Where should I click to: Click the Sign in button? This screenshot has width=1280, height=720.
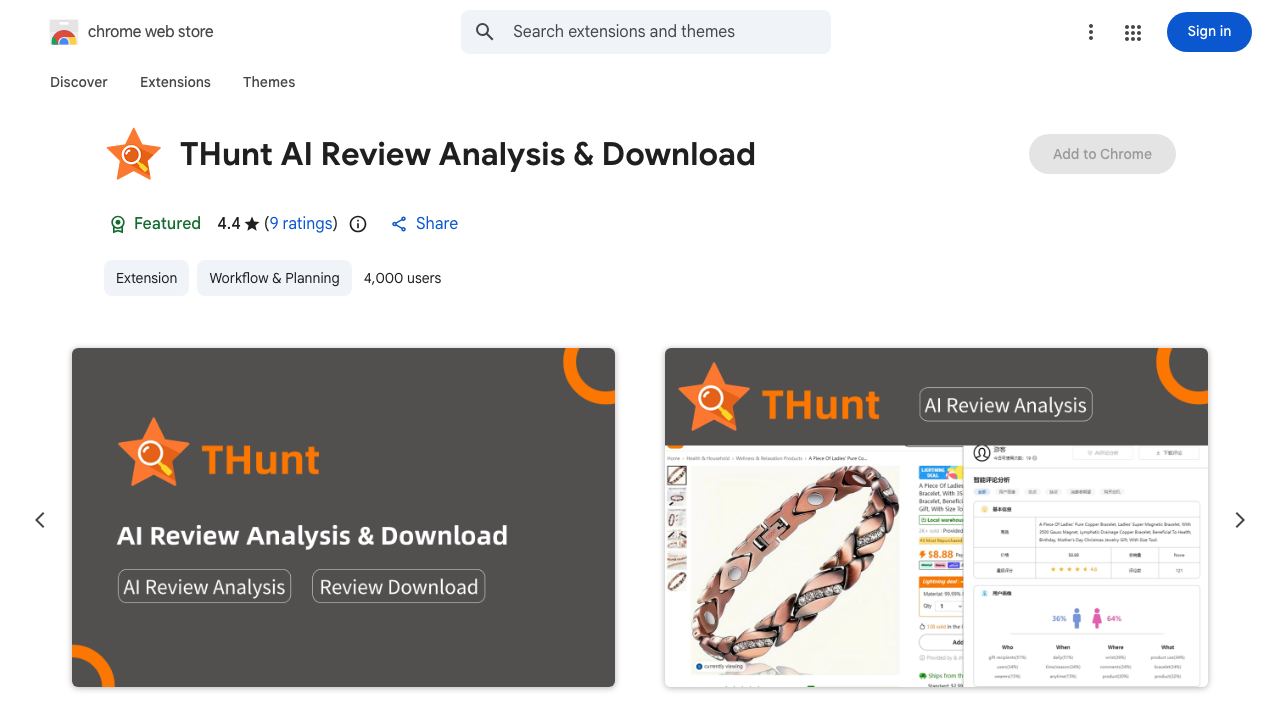tap(1209, 32)
